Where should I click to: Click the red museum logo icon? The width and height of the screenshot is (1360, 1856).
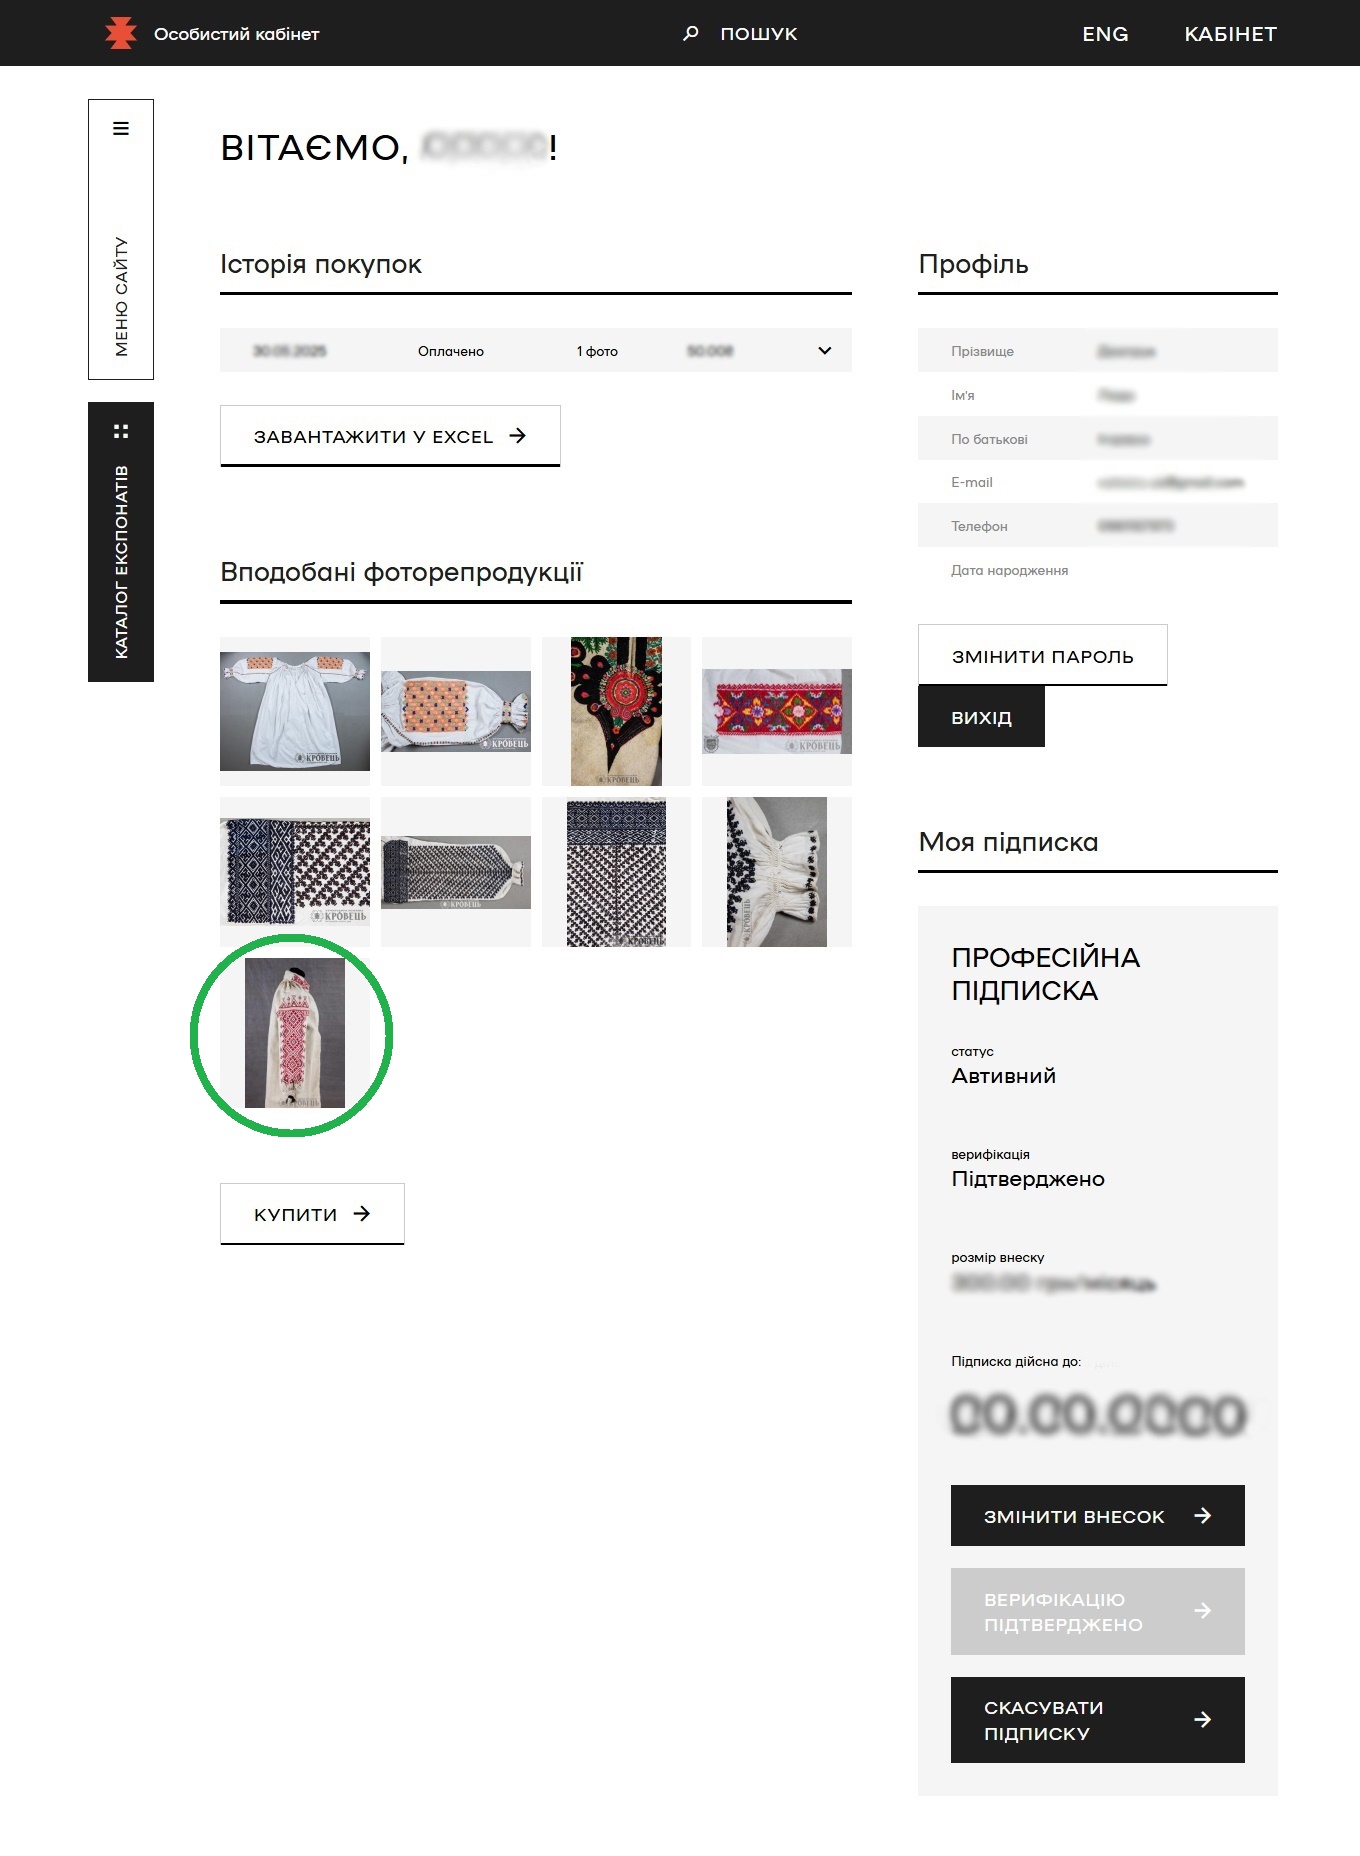(121, 33)
